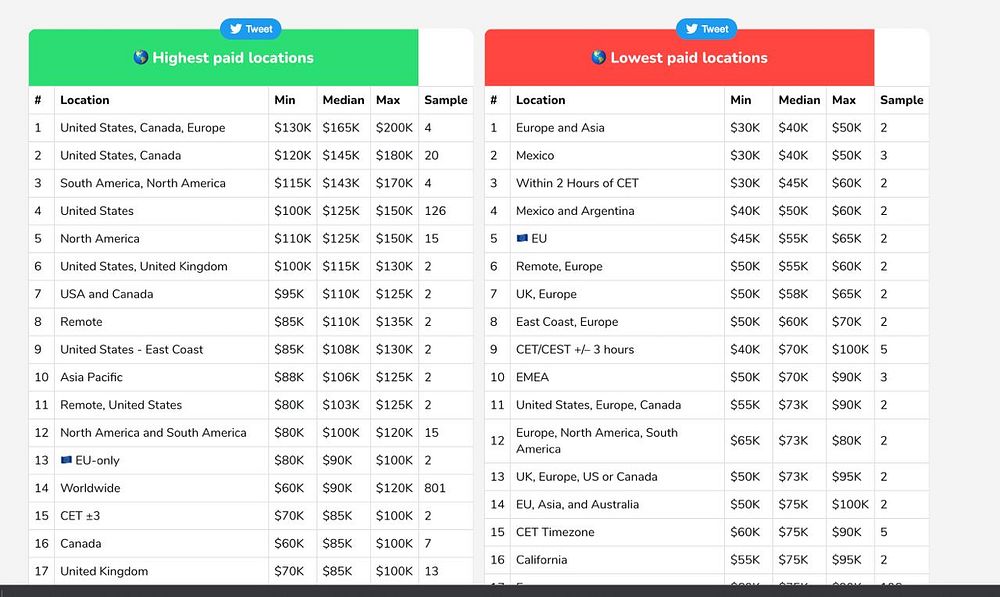The image size is (1000, 597).
Task: Sort the highest paid table by the Median column
Action: click(343, 100)
